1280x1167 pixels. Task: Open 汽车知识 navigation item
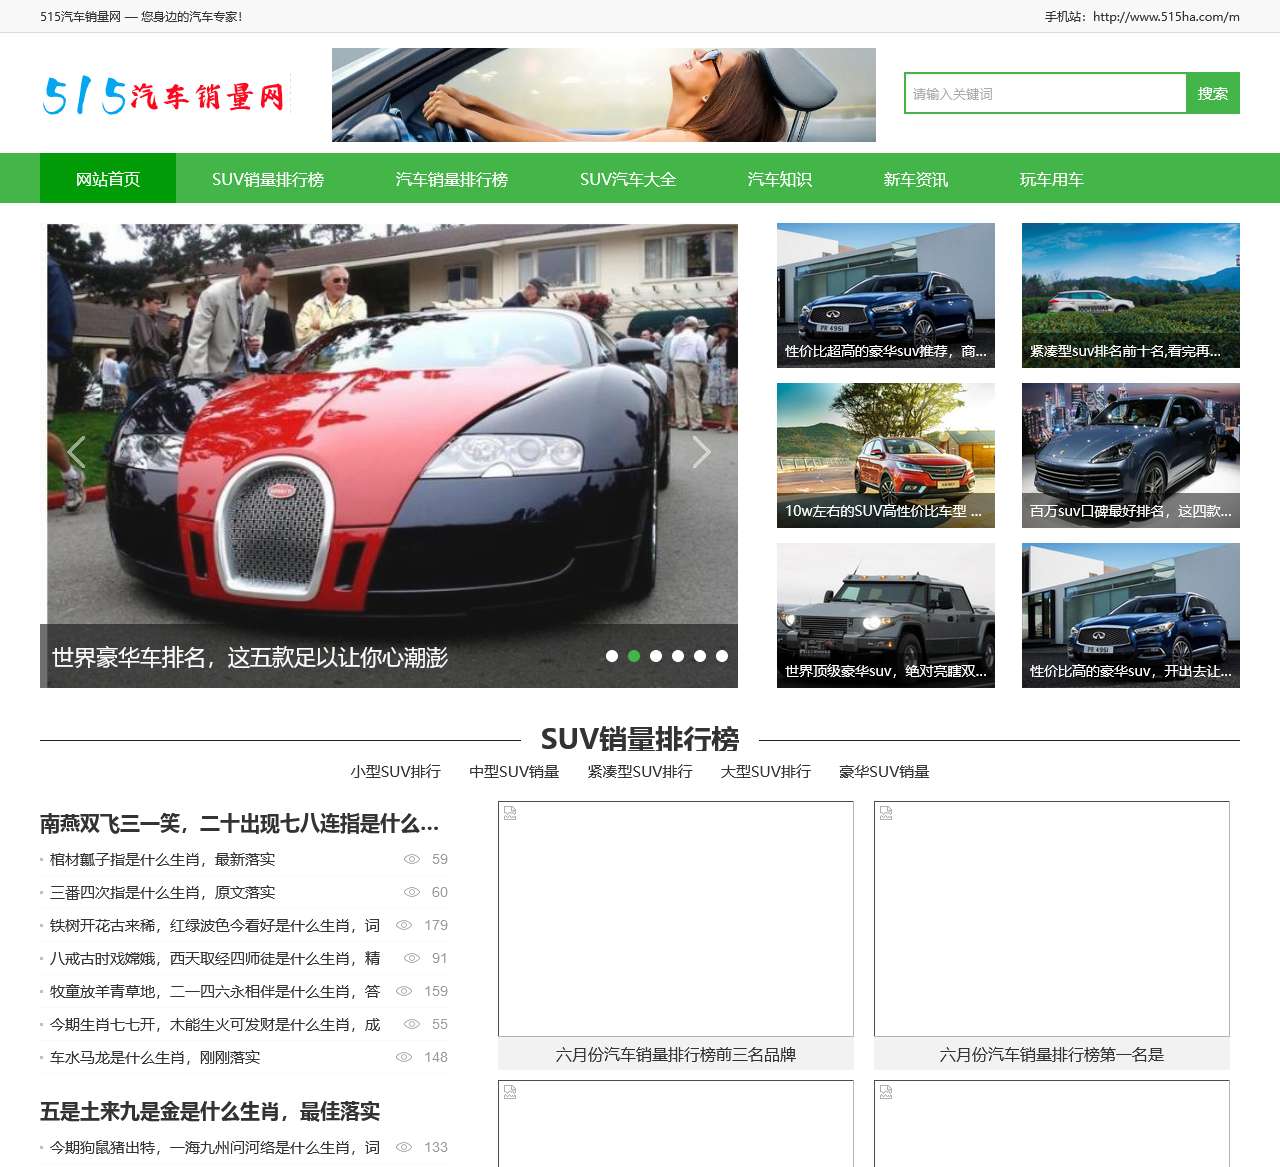tap(780, 179)
